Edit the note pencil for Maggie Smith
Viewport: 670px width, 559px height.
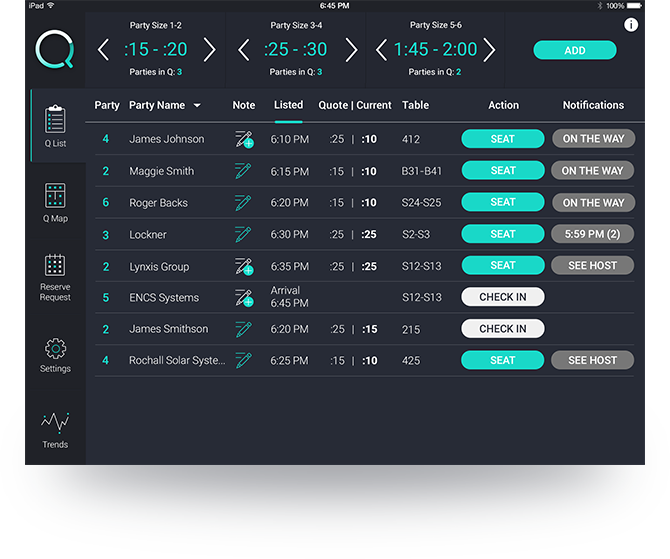(243, 171)
